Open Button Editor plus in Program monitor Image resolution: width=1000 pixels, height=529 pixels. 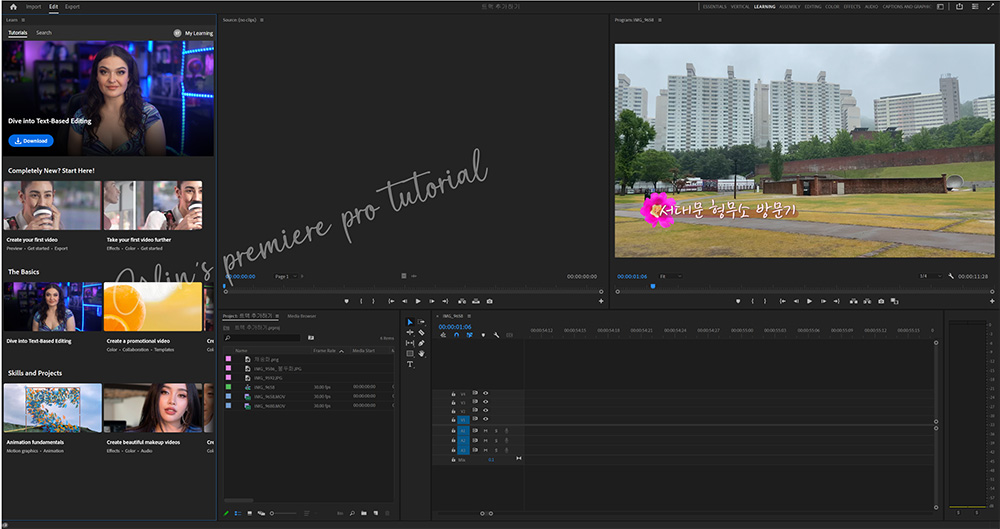[992, 301]
